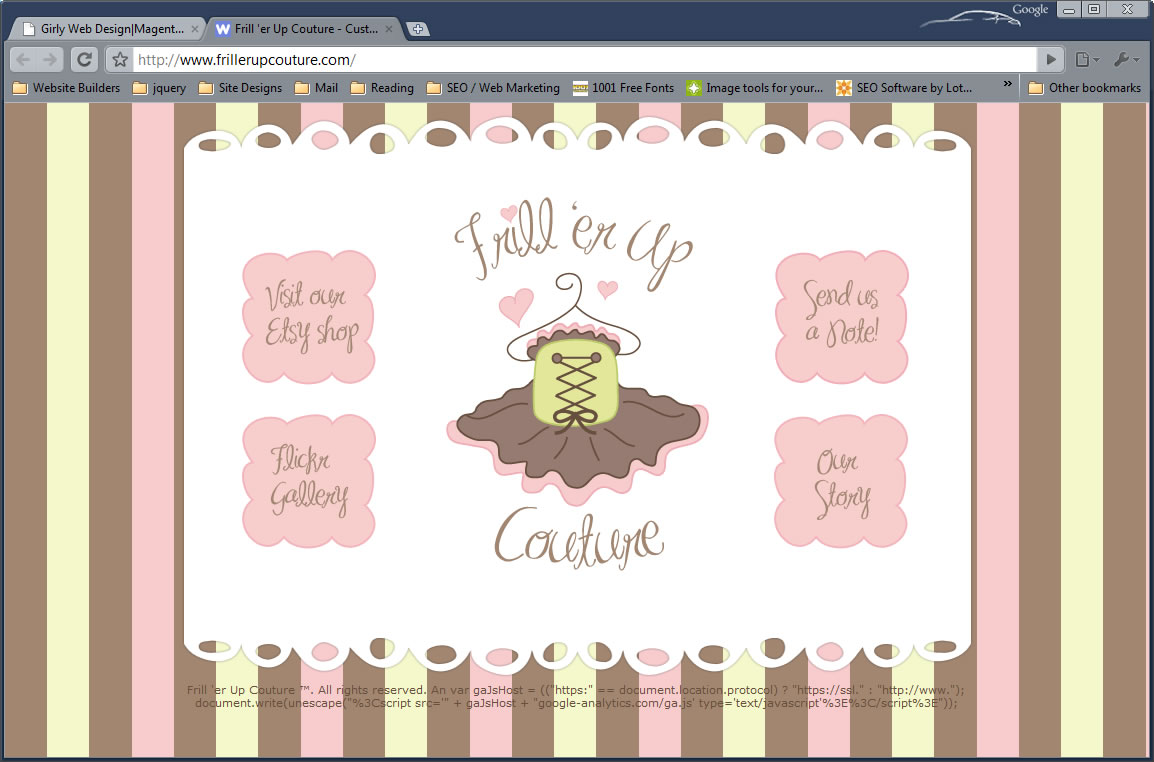Open the wrench tools menu dropdown
1154x762 pixels.
coord(1126,60)
